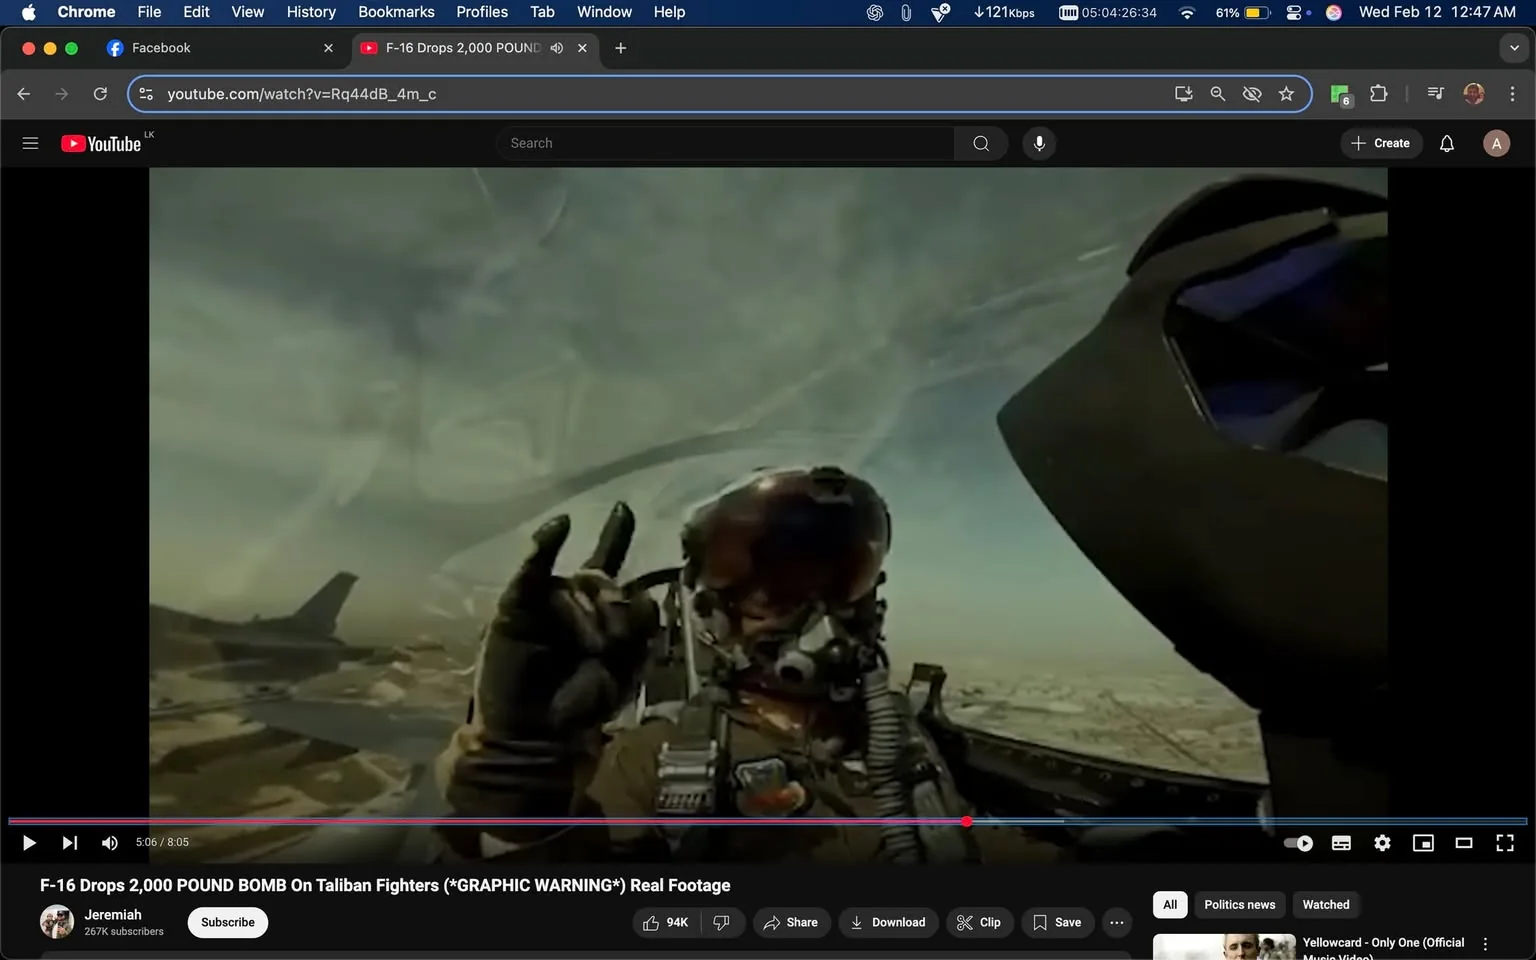Switch to the Facebook tab

200,47
